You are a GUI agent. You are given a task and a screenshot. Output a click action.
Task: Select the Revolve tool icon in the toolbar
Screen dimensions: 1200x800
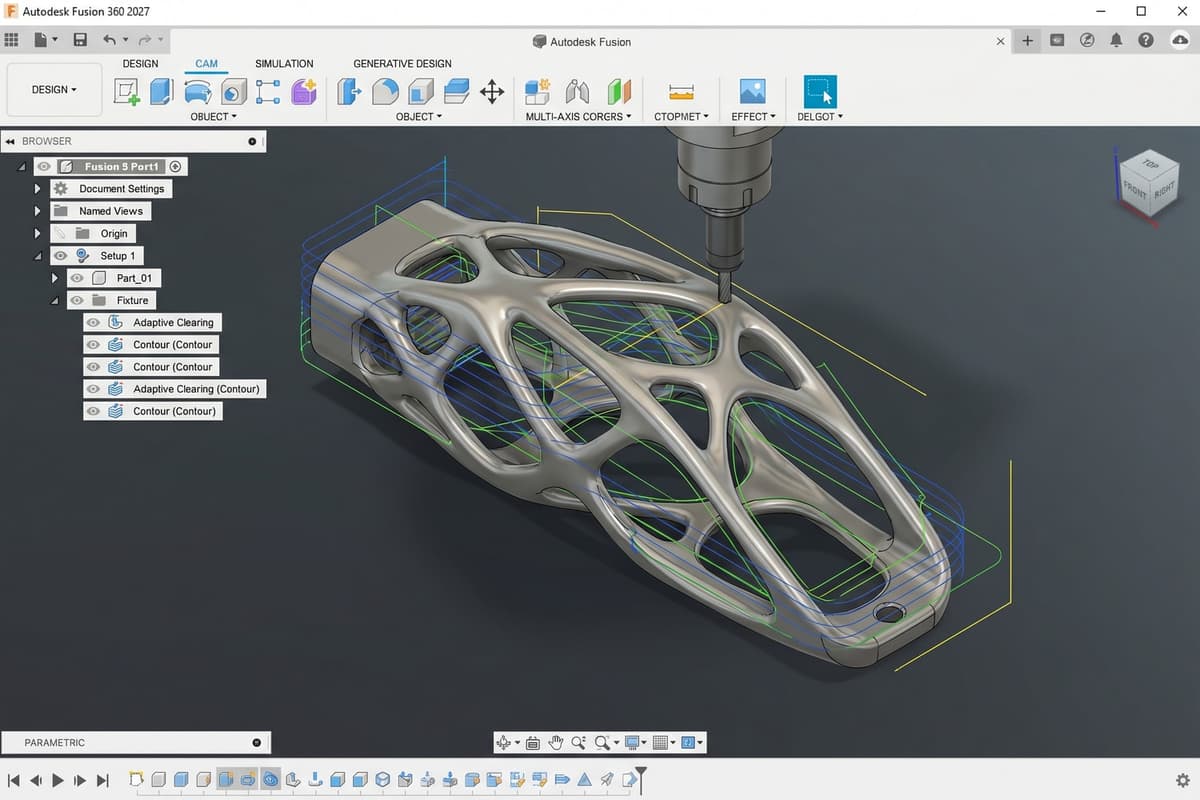pos(197,92)
